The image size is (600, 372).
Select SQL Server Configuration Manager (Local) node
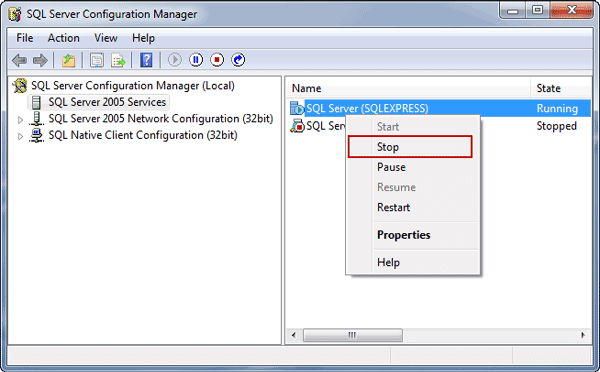(x=132, y=85)
